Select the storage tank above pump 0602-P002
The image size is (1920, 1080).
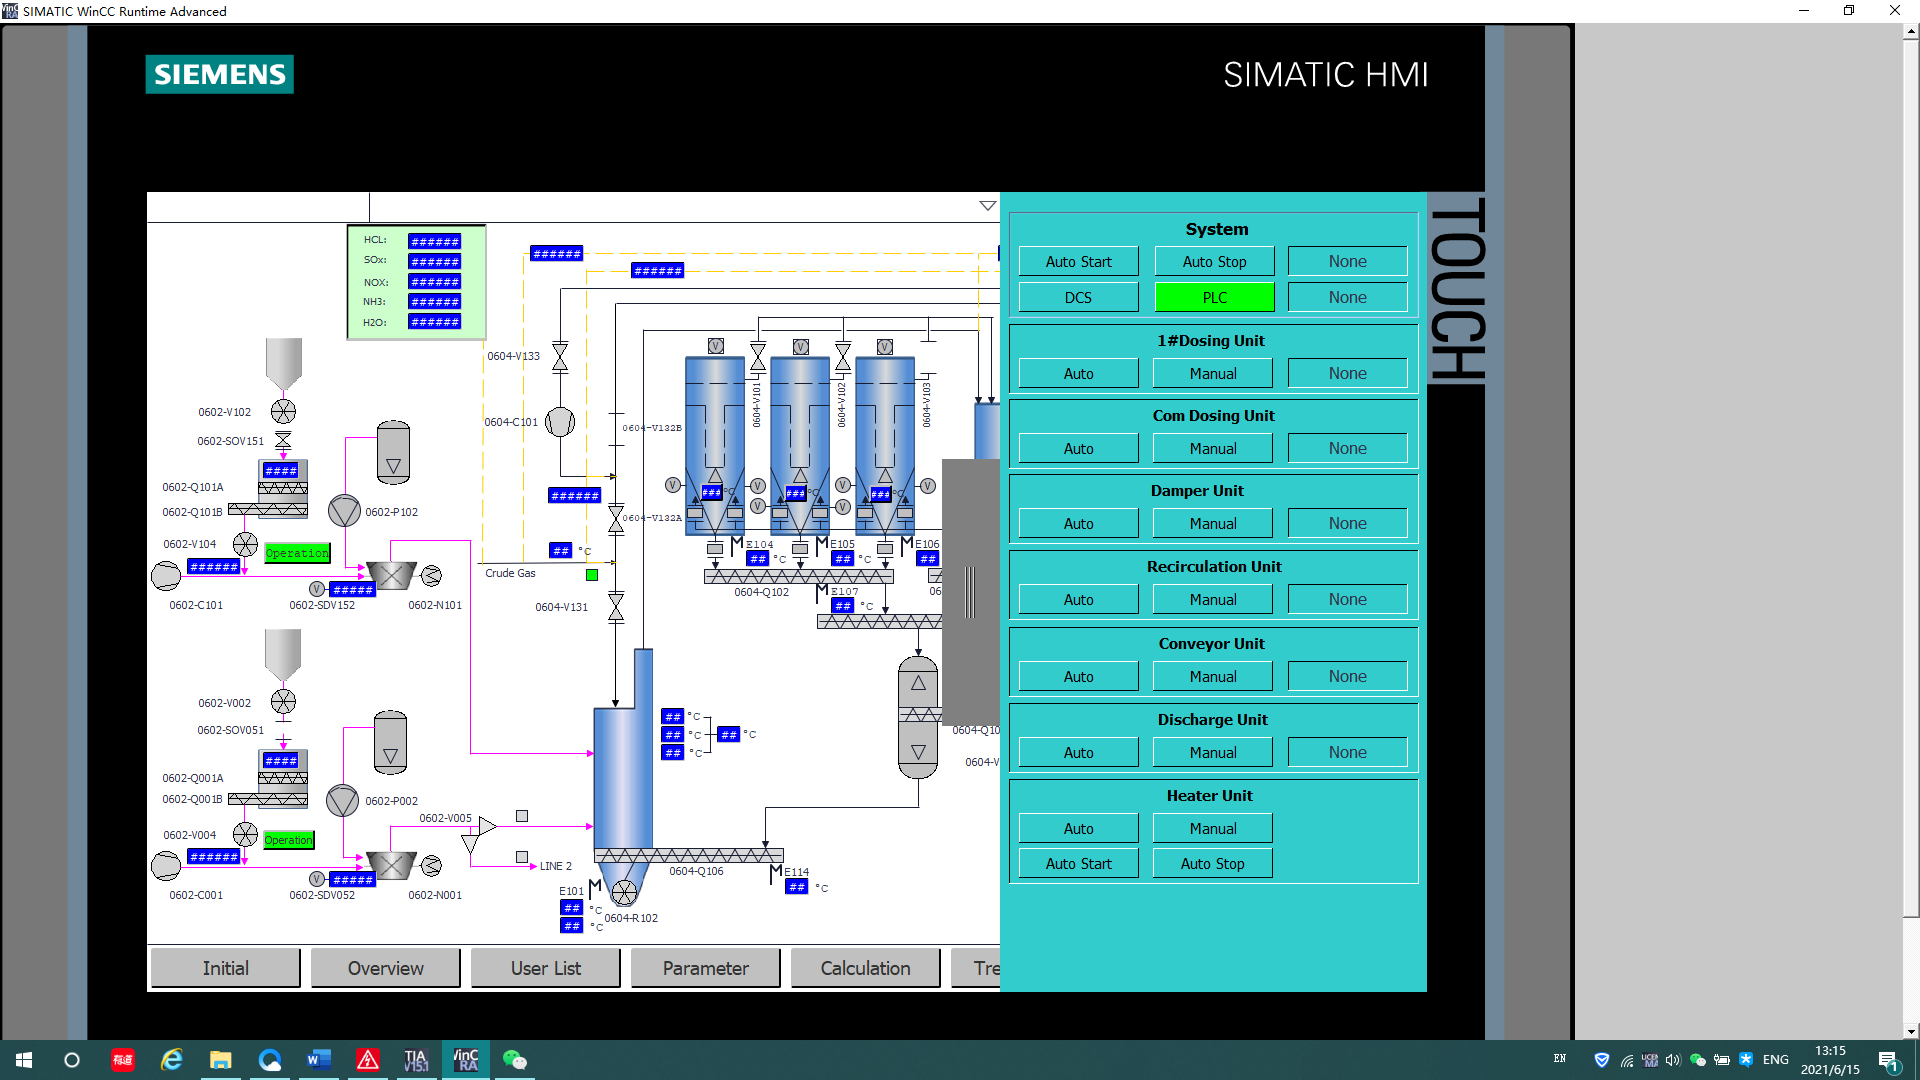[390, 742]
